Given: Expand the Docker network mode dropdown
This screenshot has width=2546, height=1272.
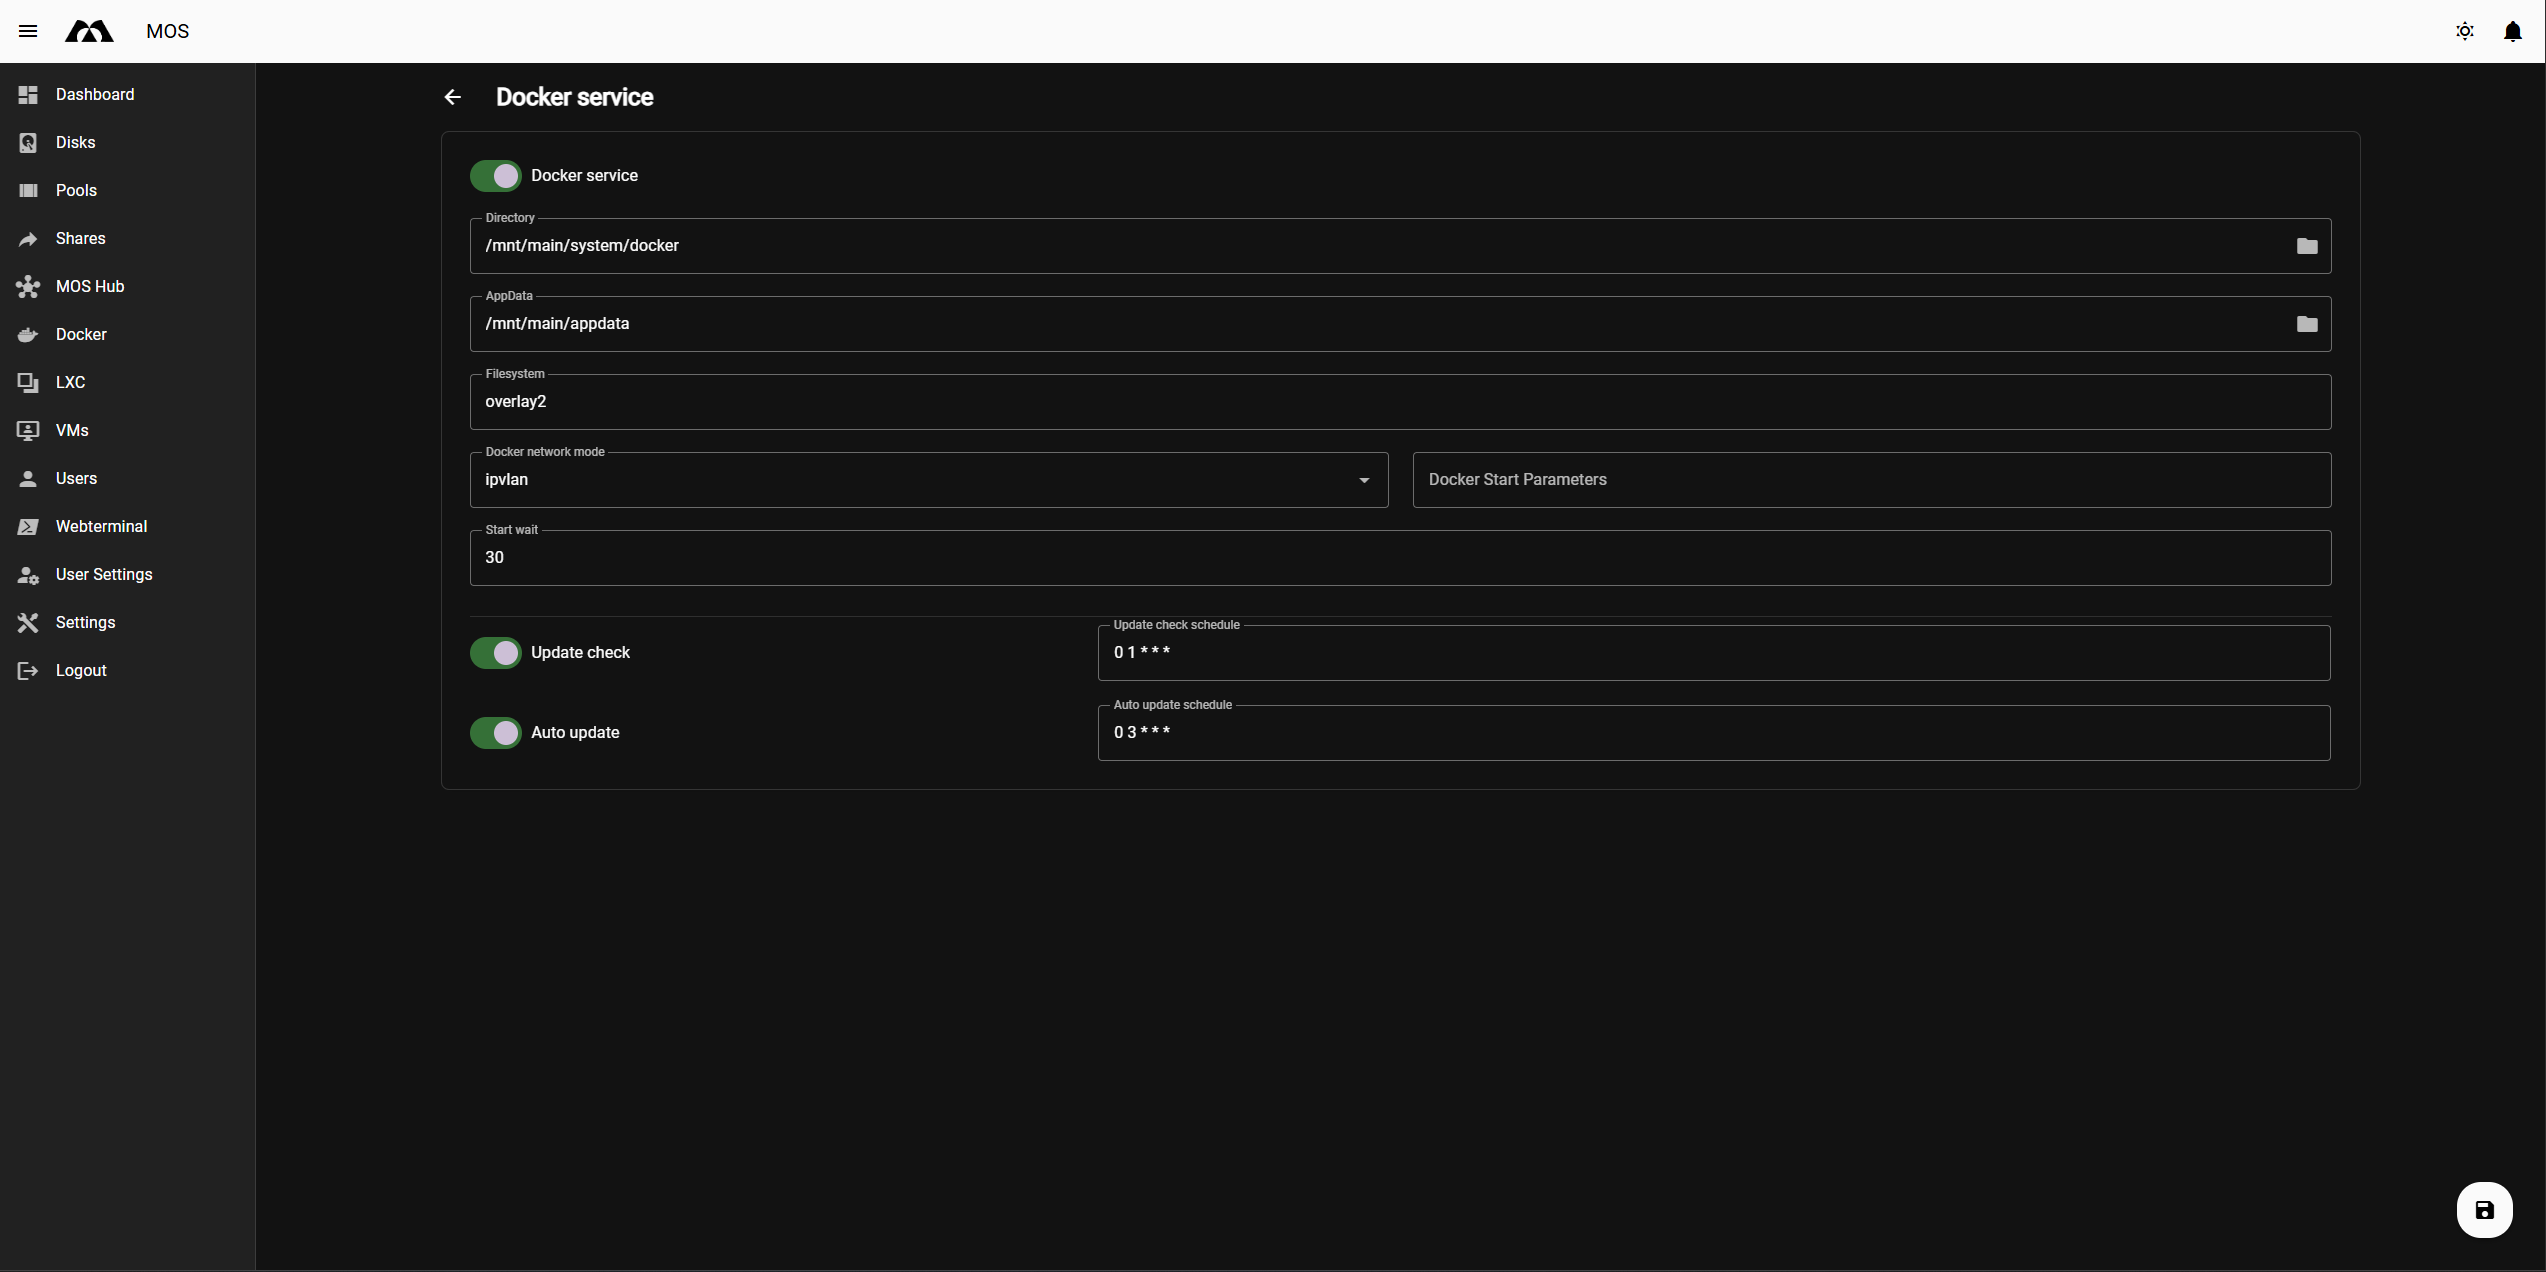Looking at the screenshot, I should tap(1364, 480).
